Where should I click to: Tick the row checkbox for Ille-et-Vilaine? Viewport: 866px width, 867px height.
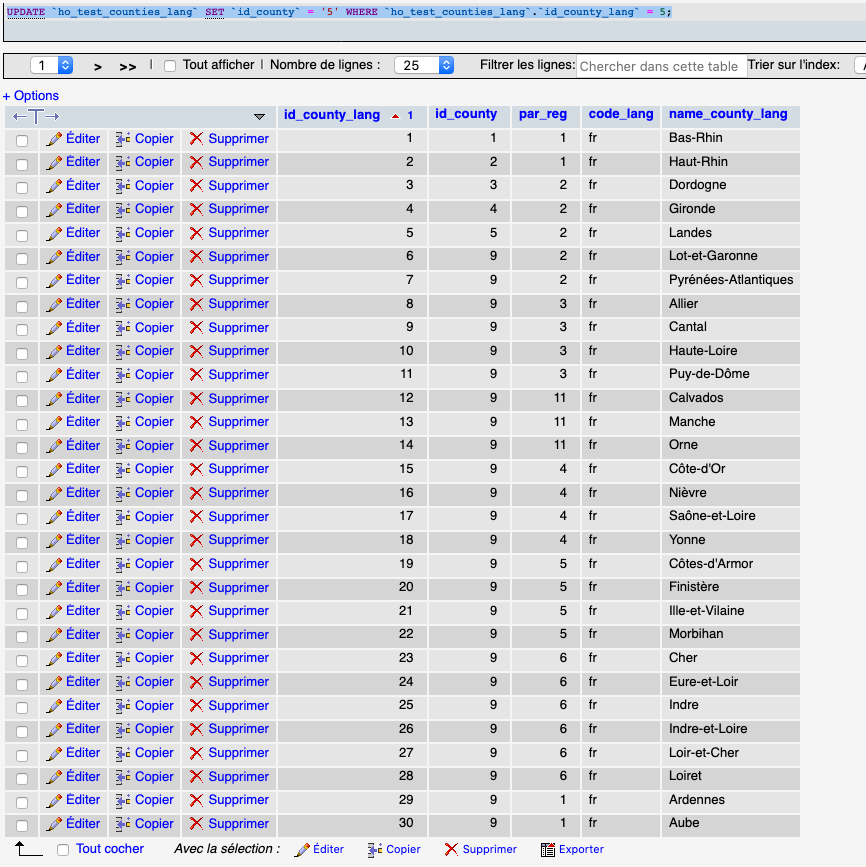click(x=22, y=613)
